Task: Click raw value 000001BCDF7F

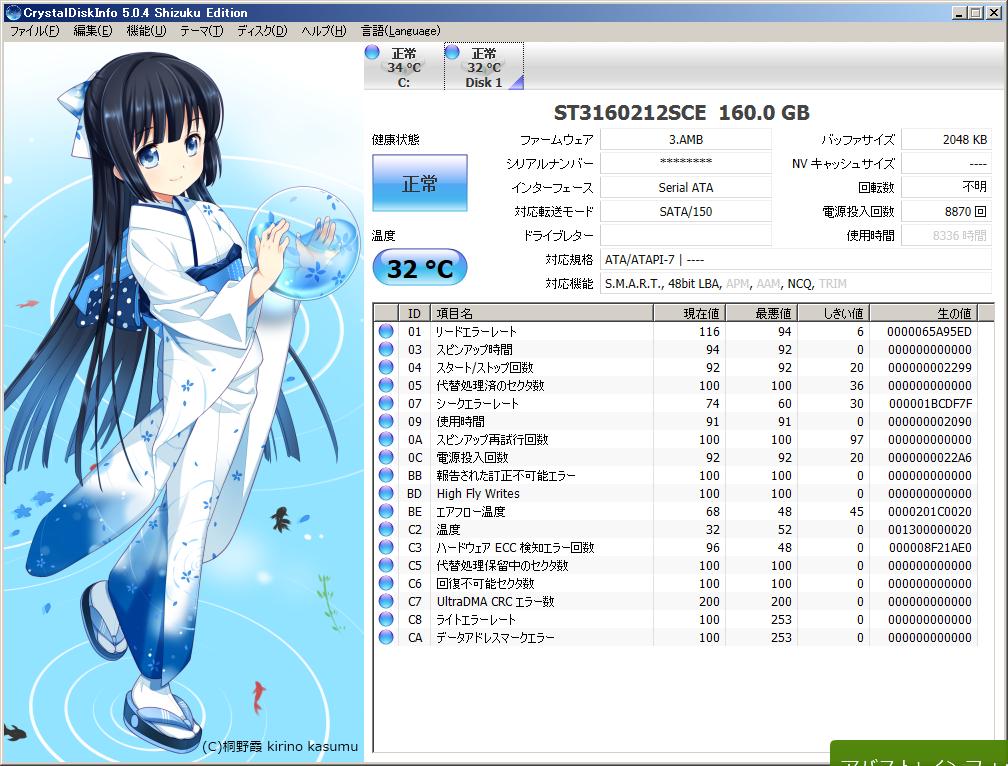Action: coord(930,404)
